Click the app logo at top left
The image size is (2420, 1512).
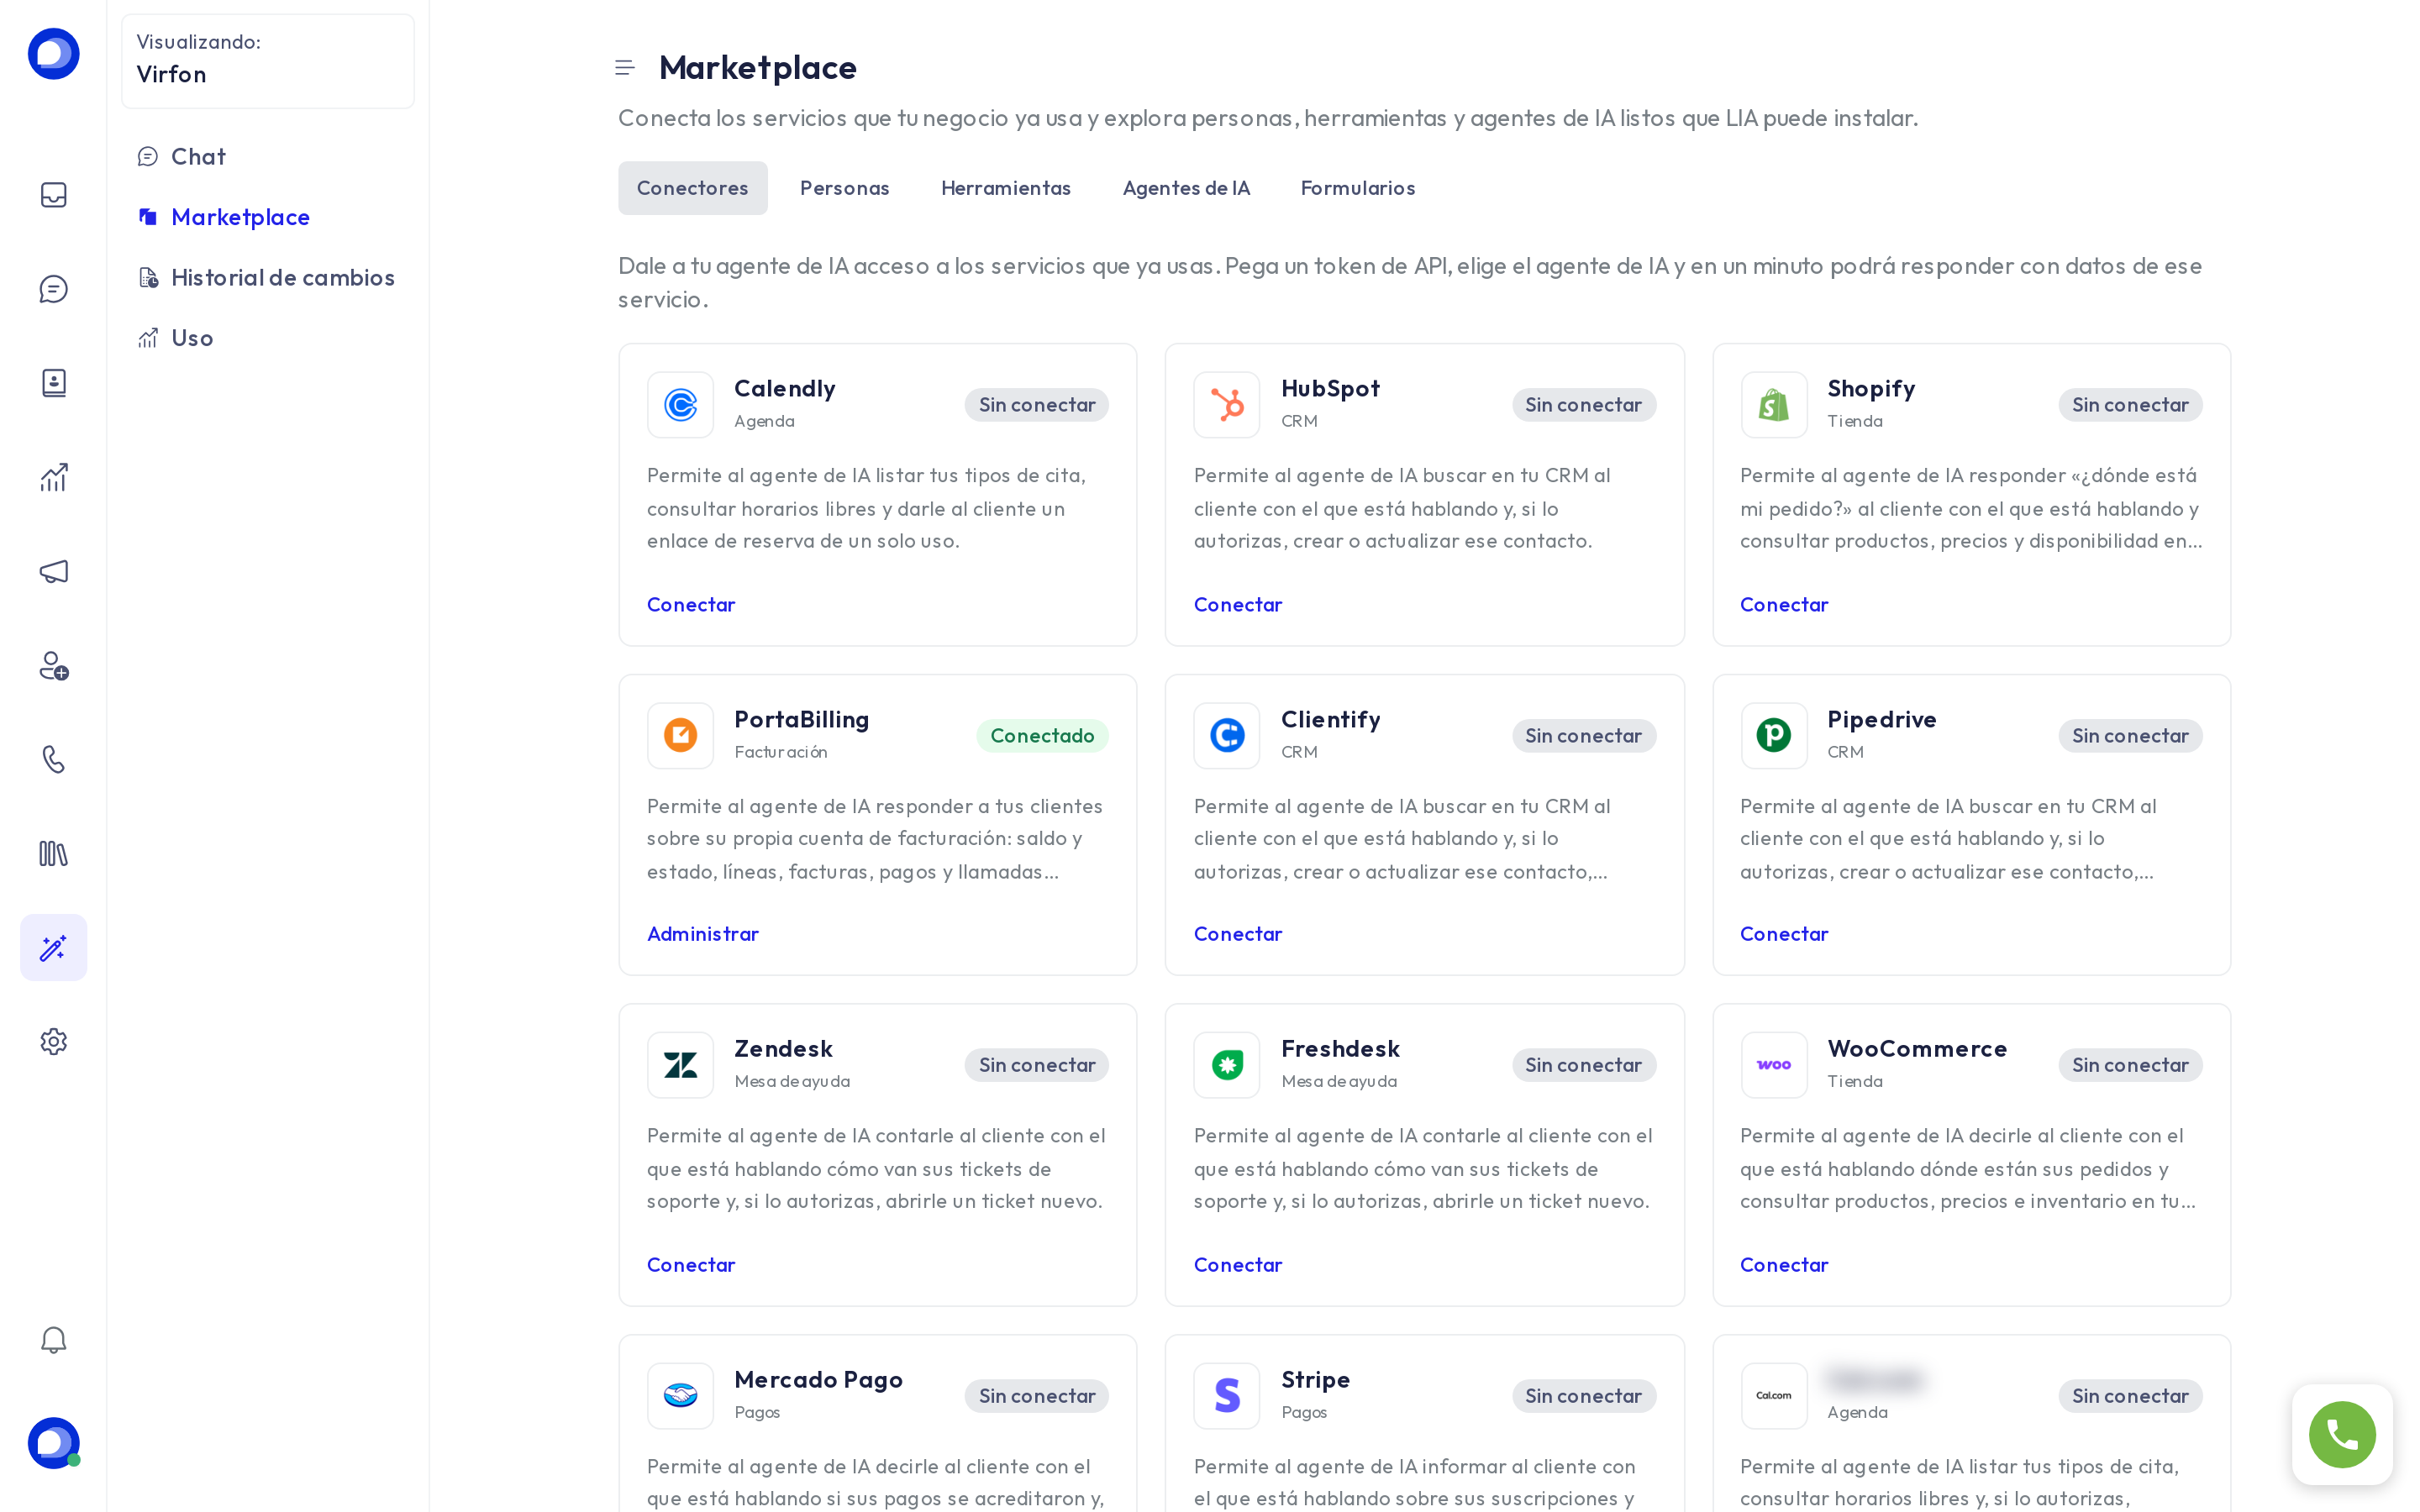click(53, 53)
